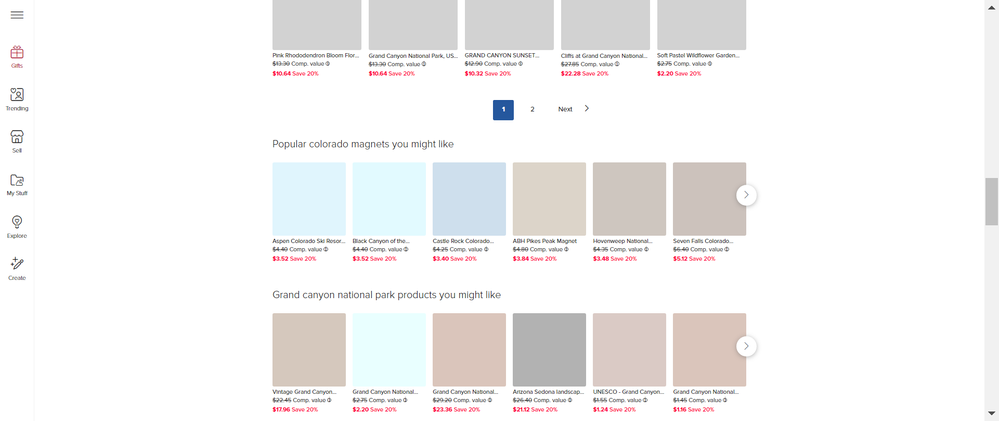
Task: Open the Seven Falls Colorado magnet image
Action: (709, 199)
